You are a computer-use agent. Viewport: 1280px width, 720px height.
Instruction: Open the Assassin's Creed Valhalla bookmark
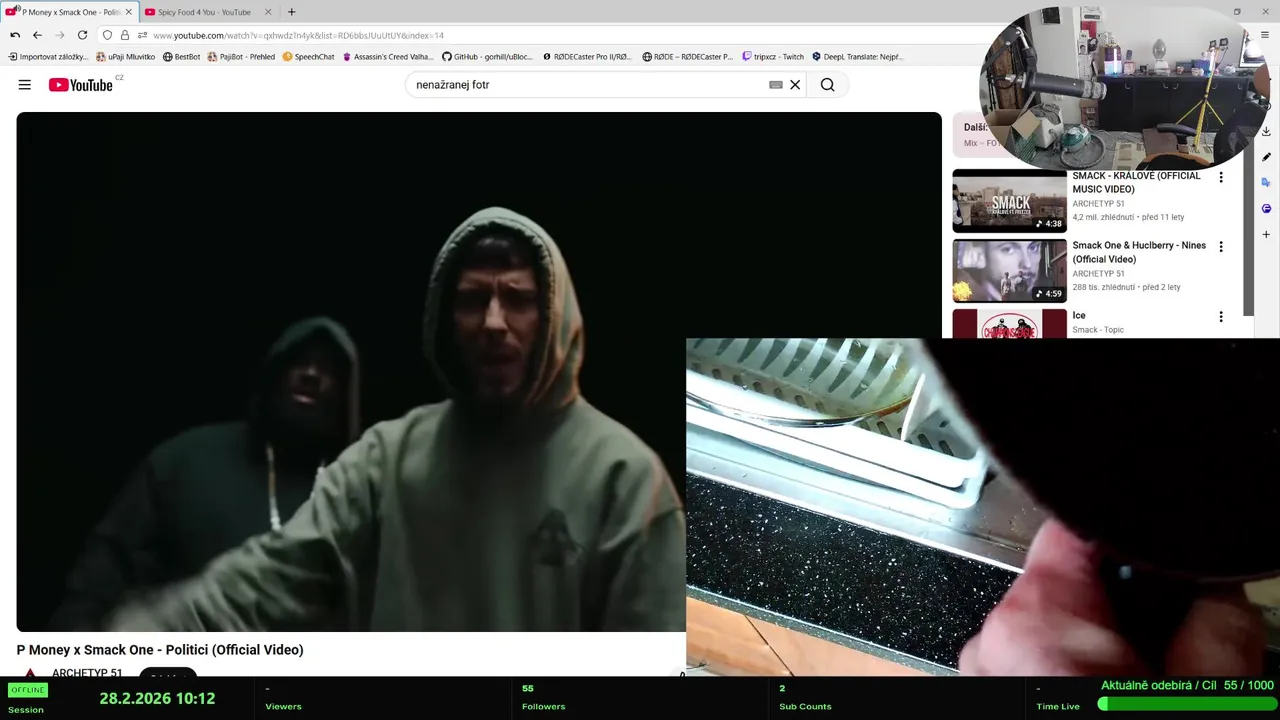click(388, 57)
